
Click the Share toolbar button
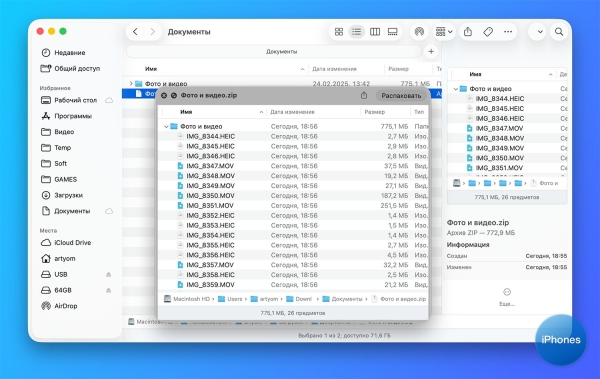coord(468,32)
